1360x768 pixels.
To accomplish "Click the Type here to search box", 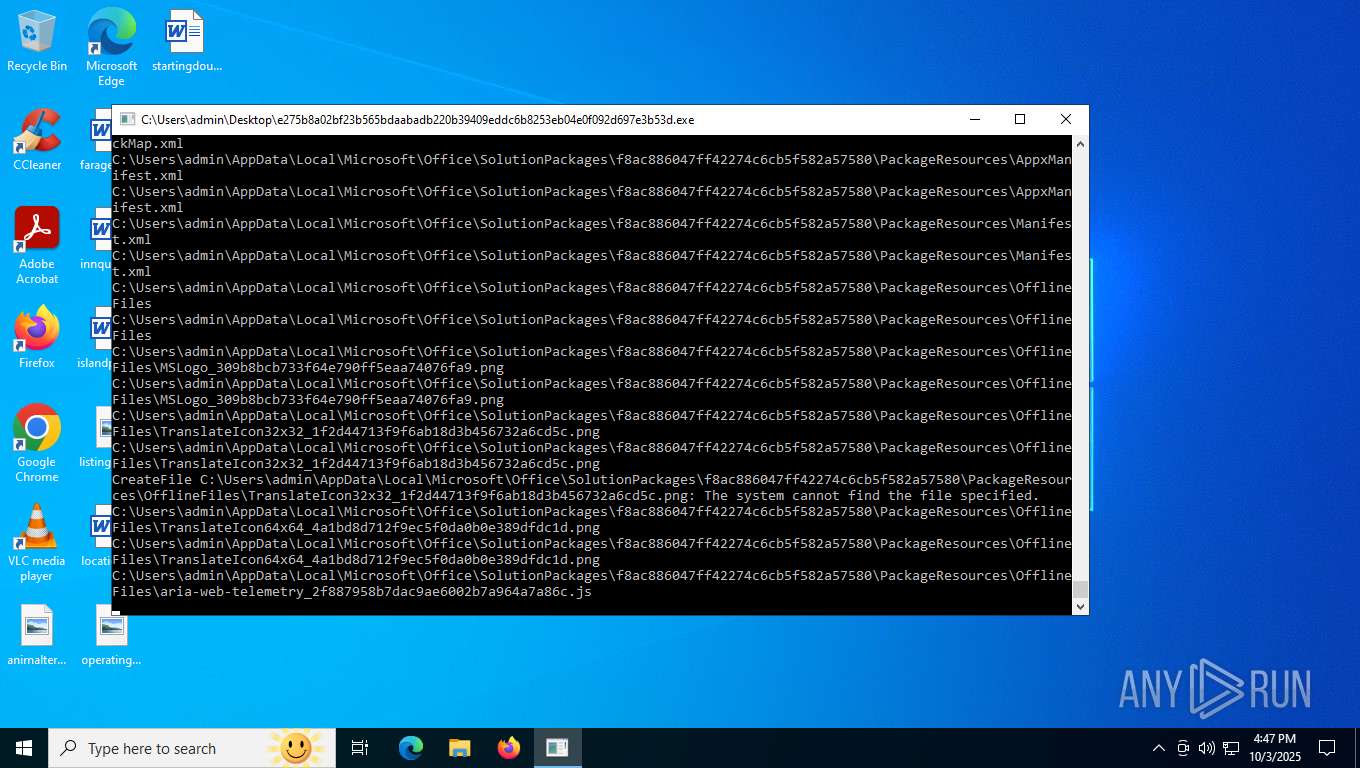I will pyautogui.click(x=191, y=748).
